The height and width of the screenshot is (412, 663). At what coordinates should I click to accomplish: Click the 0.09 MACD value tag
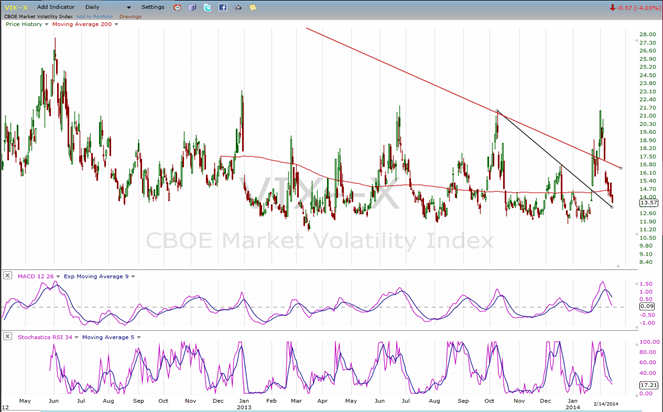pos(647,306)
